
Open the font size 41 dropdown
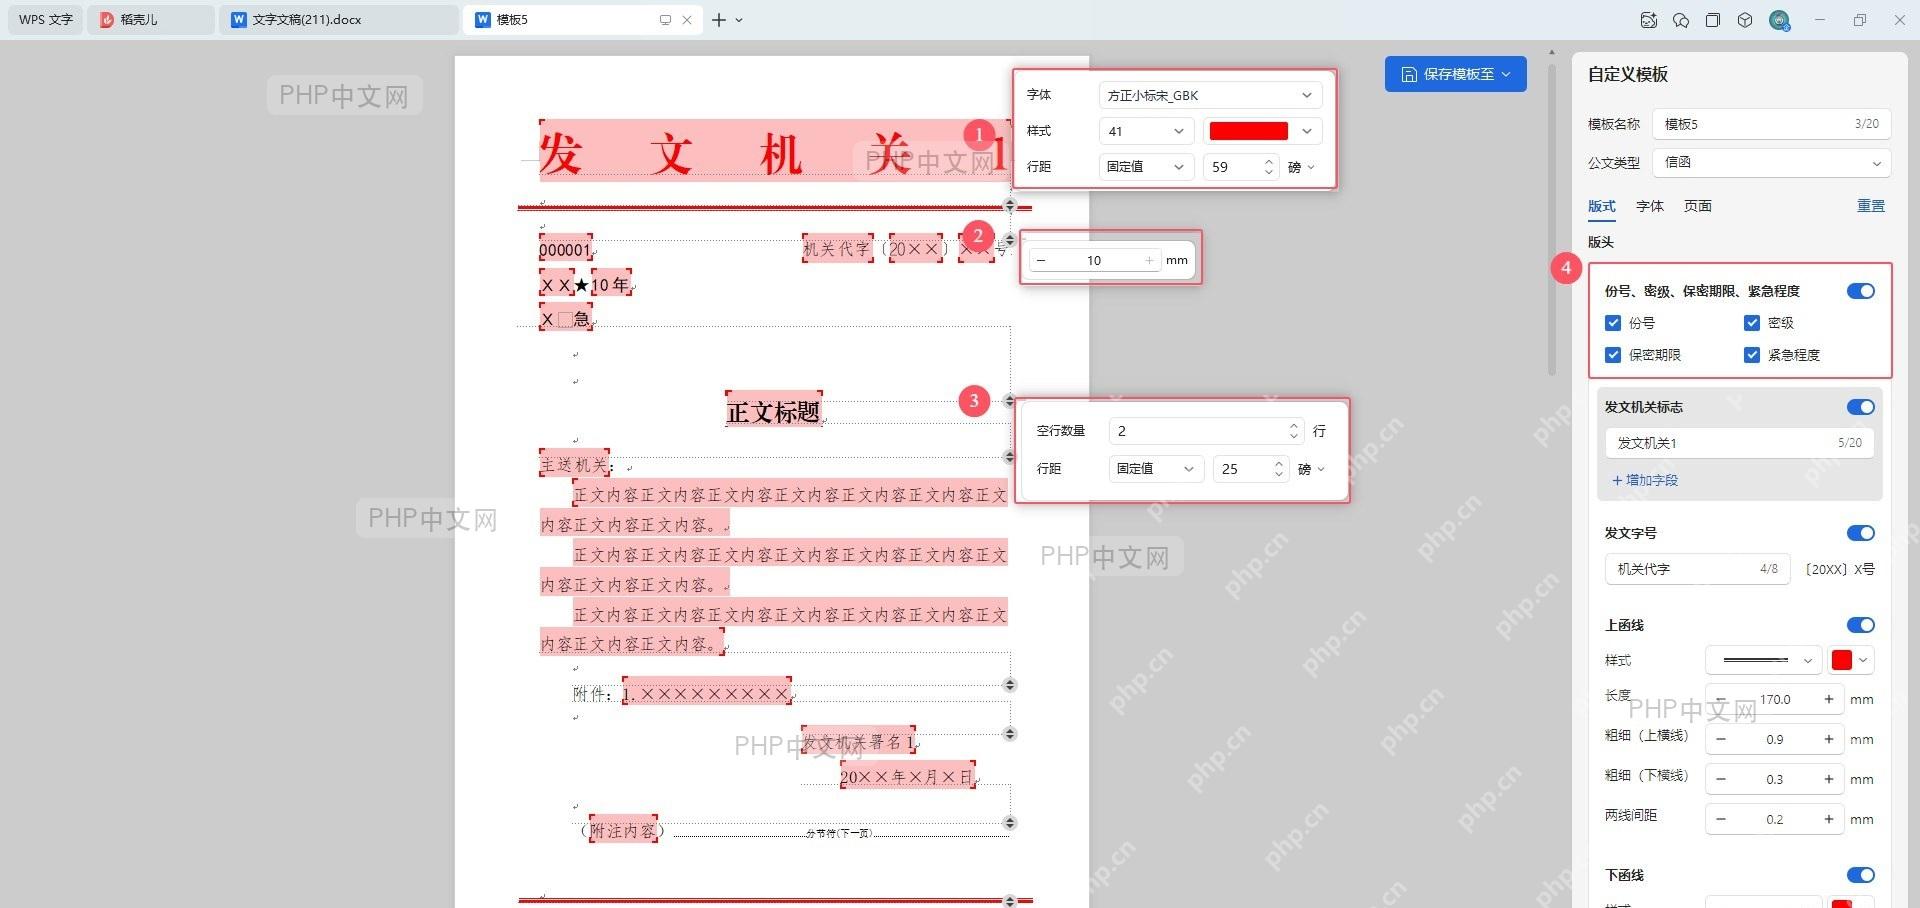coord(1146,131)
